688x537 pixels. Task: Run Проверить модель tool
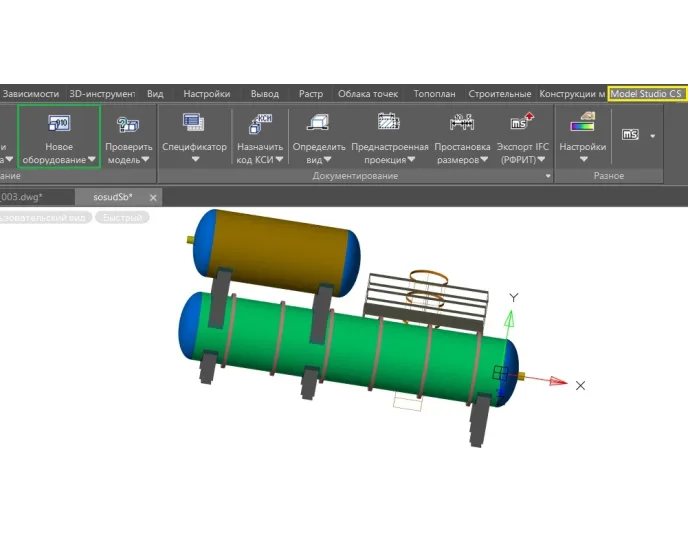(x=128, y=125)
